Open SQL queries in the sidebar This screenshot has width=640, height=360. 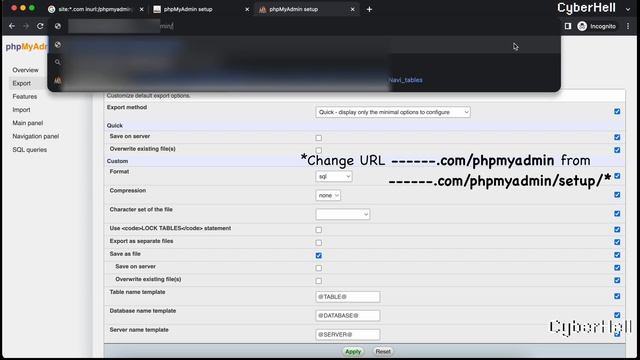29,150
